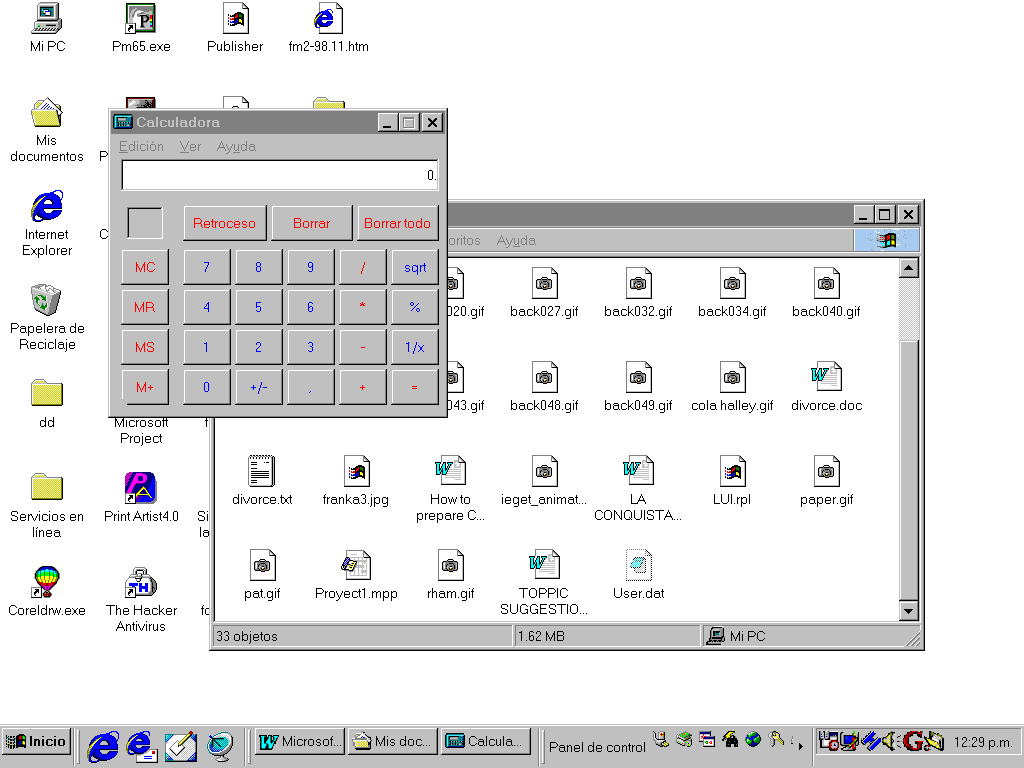The image size is (1024, 768).
Task: Click the calculator display field
Action: [280, 175]
